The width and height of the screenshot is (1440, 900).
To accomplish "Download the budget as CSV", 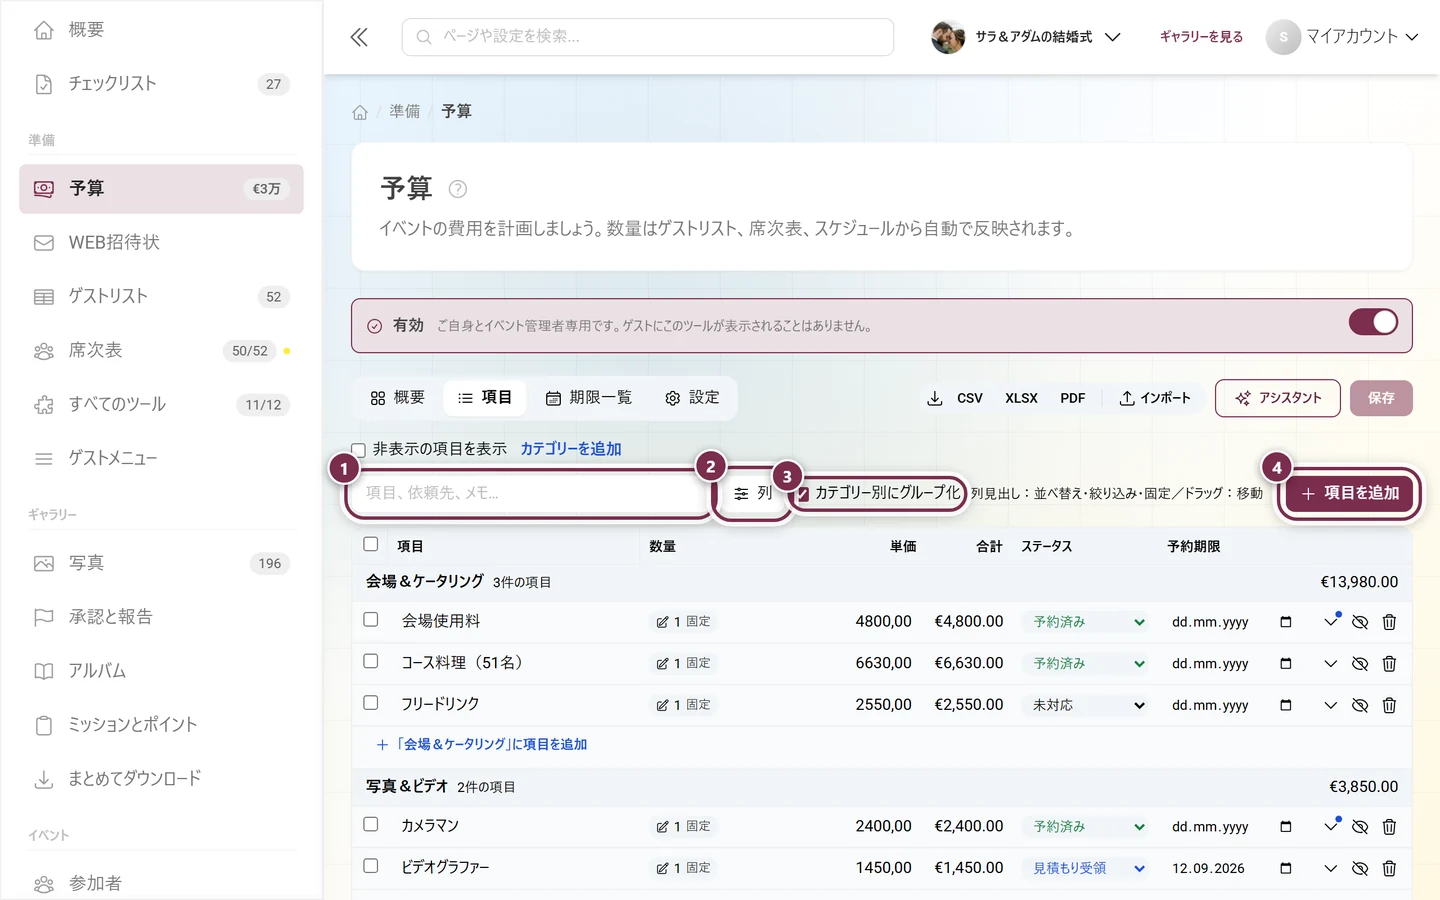I will point(956,398).
